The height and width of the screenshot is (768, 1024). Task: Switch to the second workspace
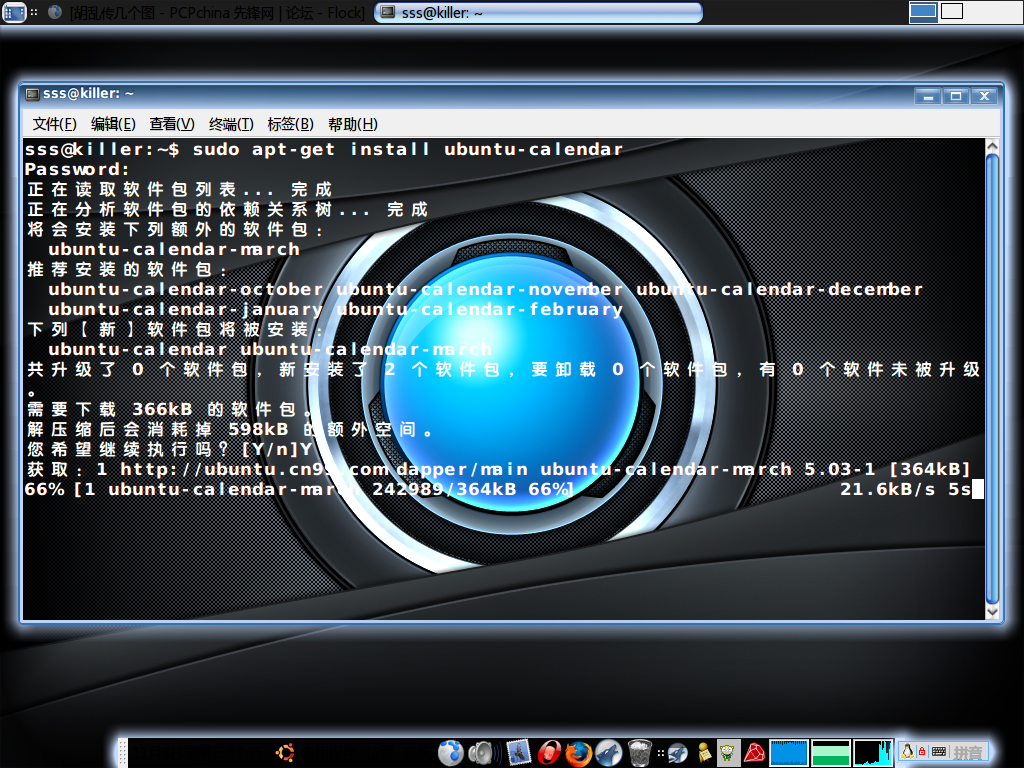tap(952, 11)
